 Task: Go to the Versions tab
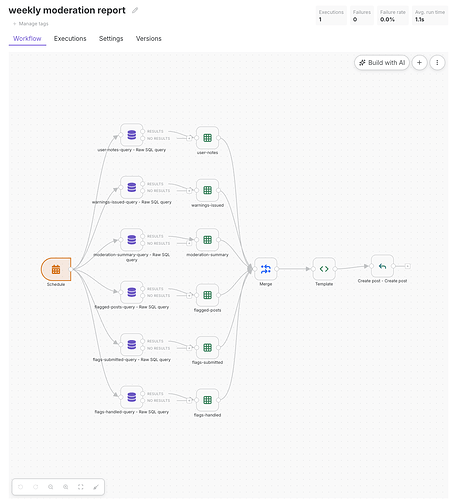pyautogui.click(x=149, y=39)
